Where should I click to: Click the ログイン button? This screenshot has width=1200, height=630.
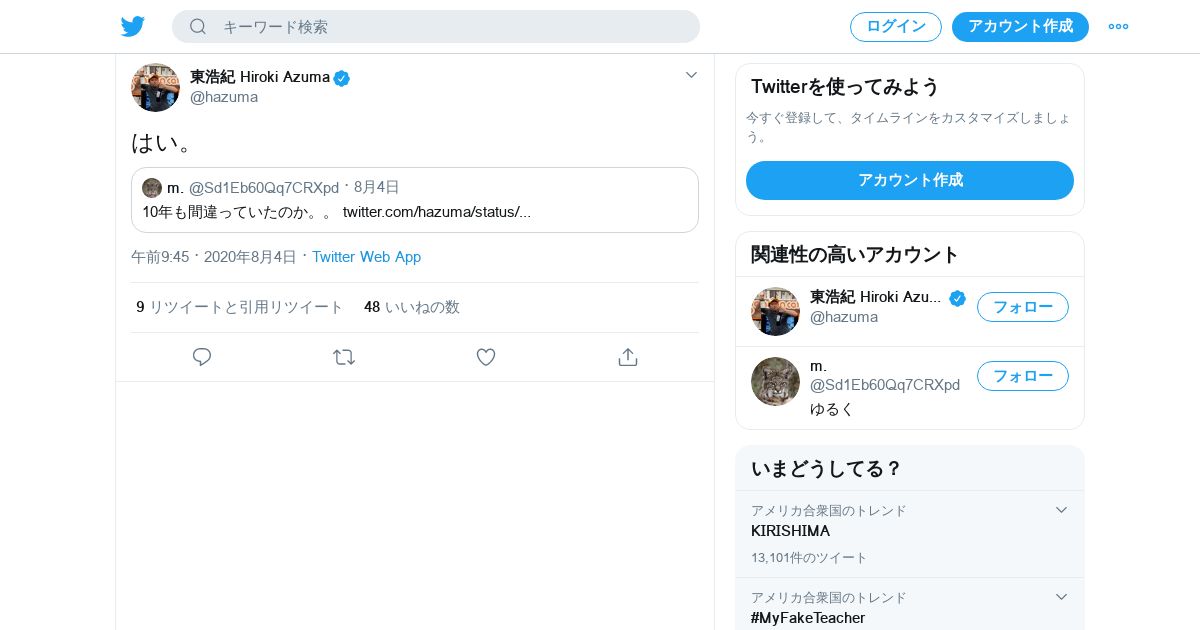(895, 27)
